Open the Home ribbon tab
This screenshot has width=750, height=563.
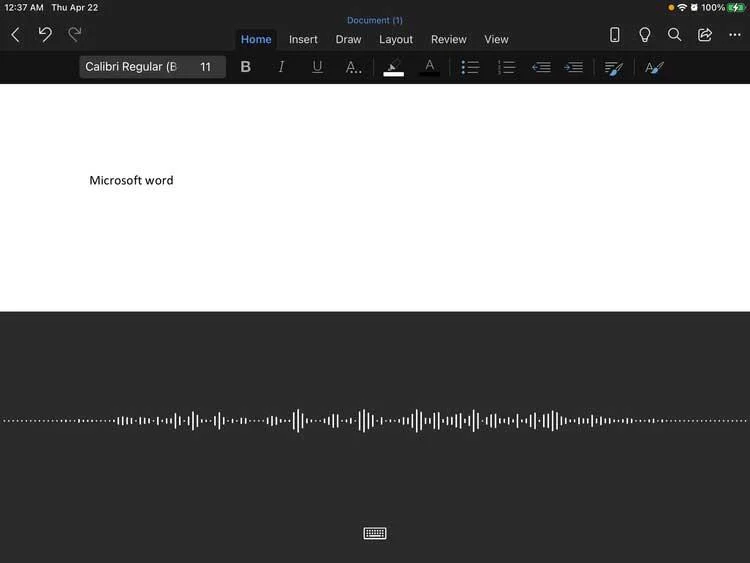click(x=256, y=39)
